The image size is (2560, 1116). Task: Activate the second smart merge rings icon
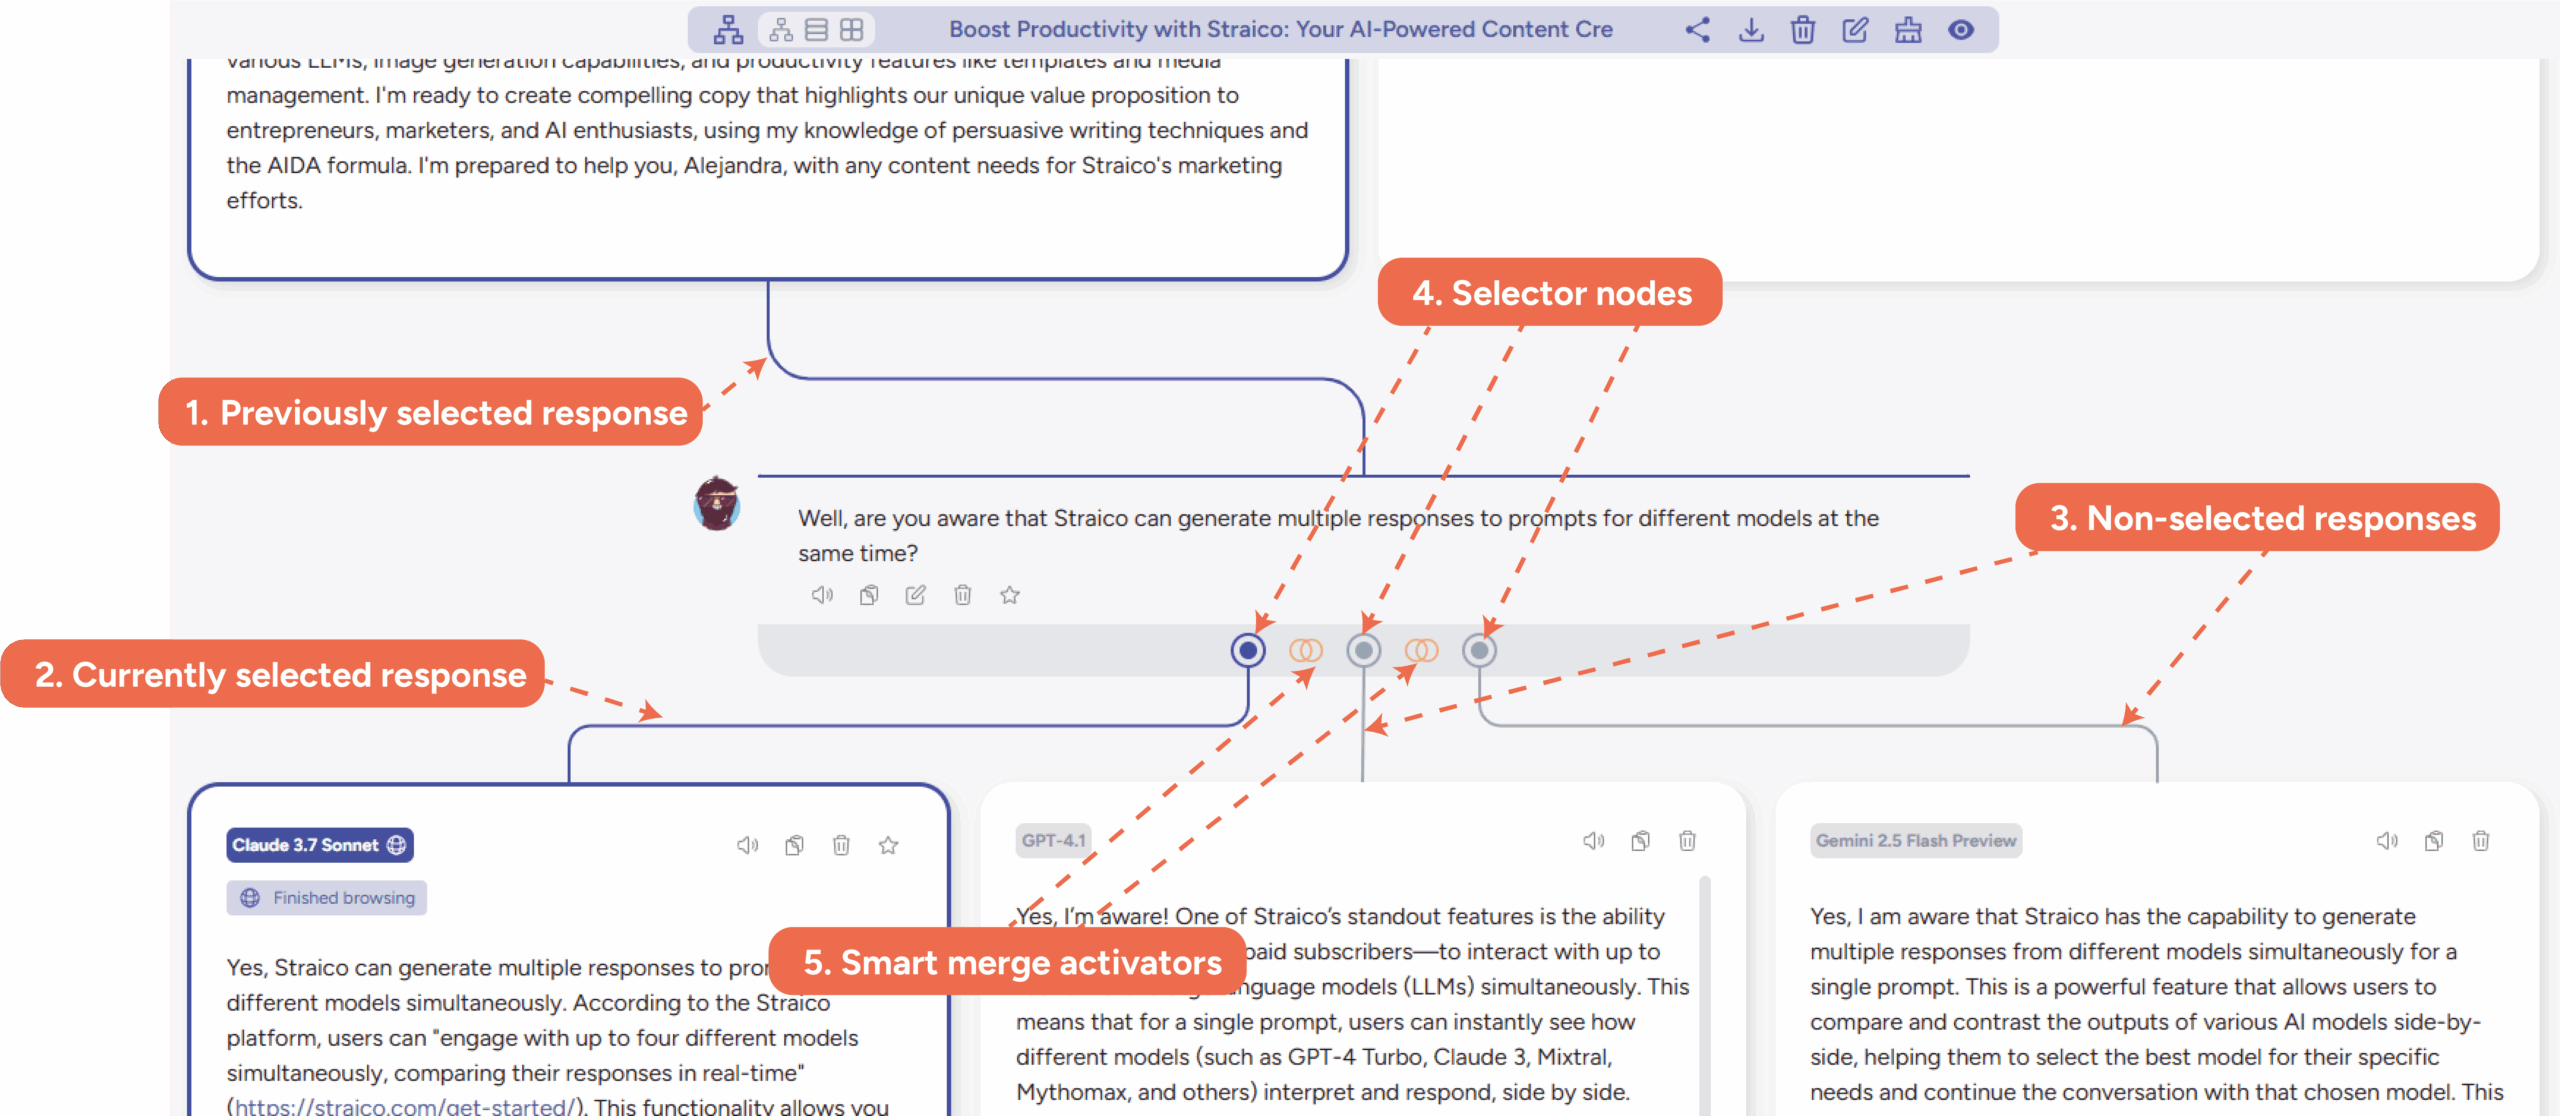pos(1421,651)
